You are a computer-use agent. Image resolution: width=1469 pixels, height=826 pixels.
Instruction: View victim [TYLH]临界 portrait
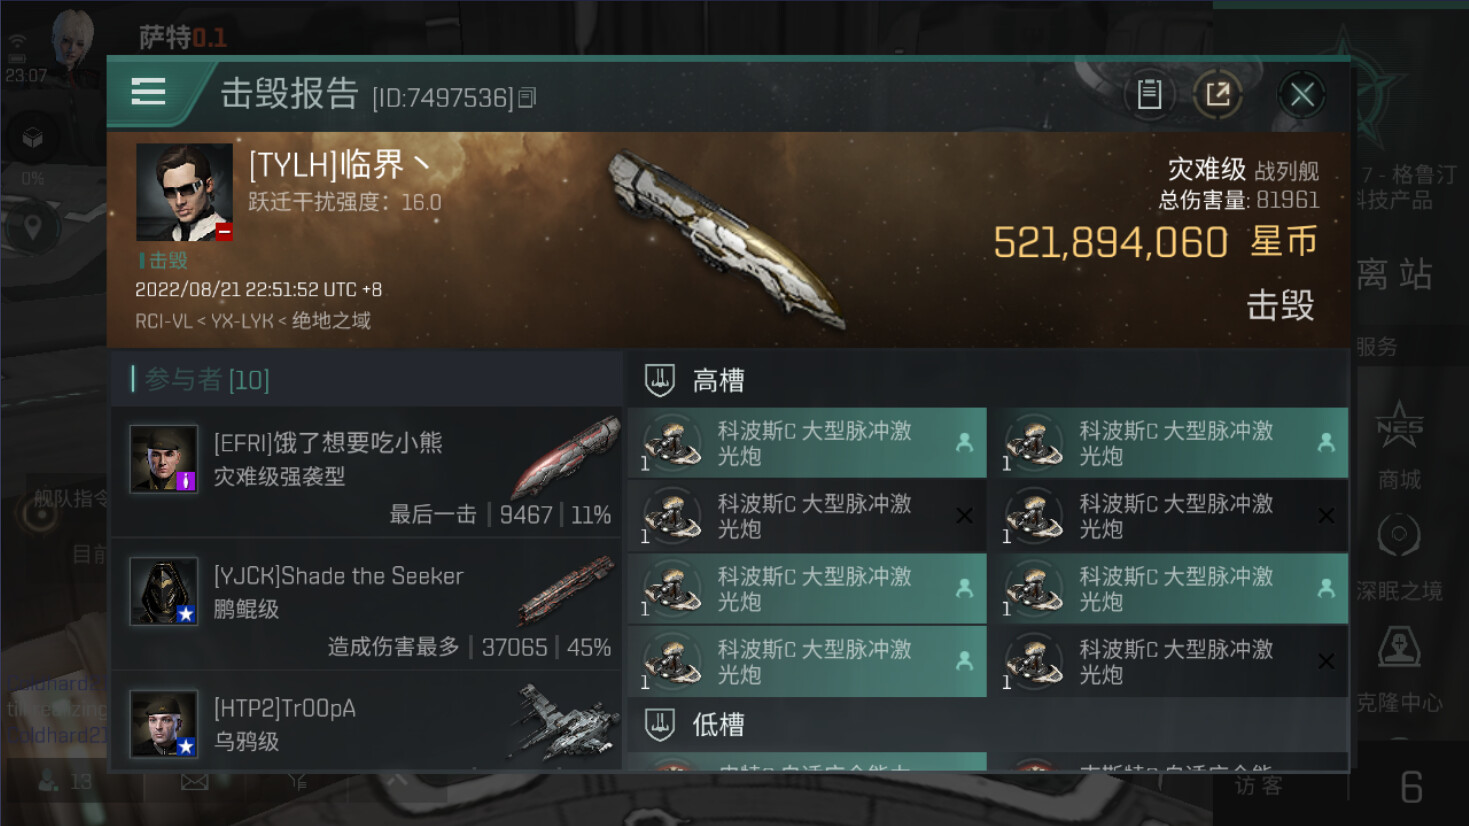click(184, 192)
